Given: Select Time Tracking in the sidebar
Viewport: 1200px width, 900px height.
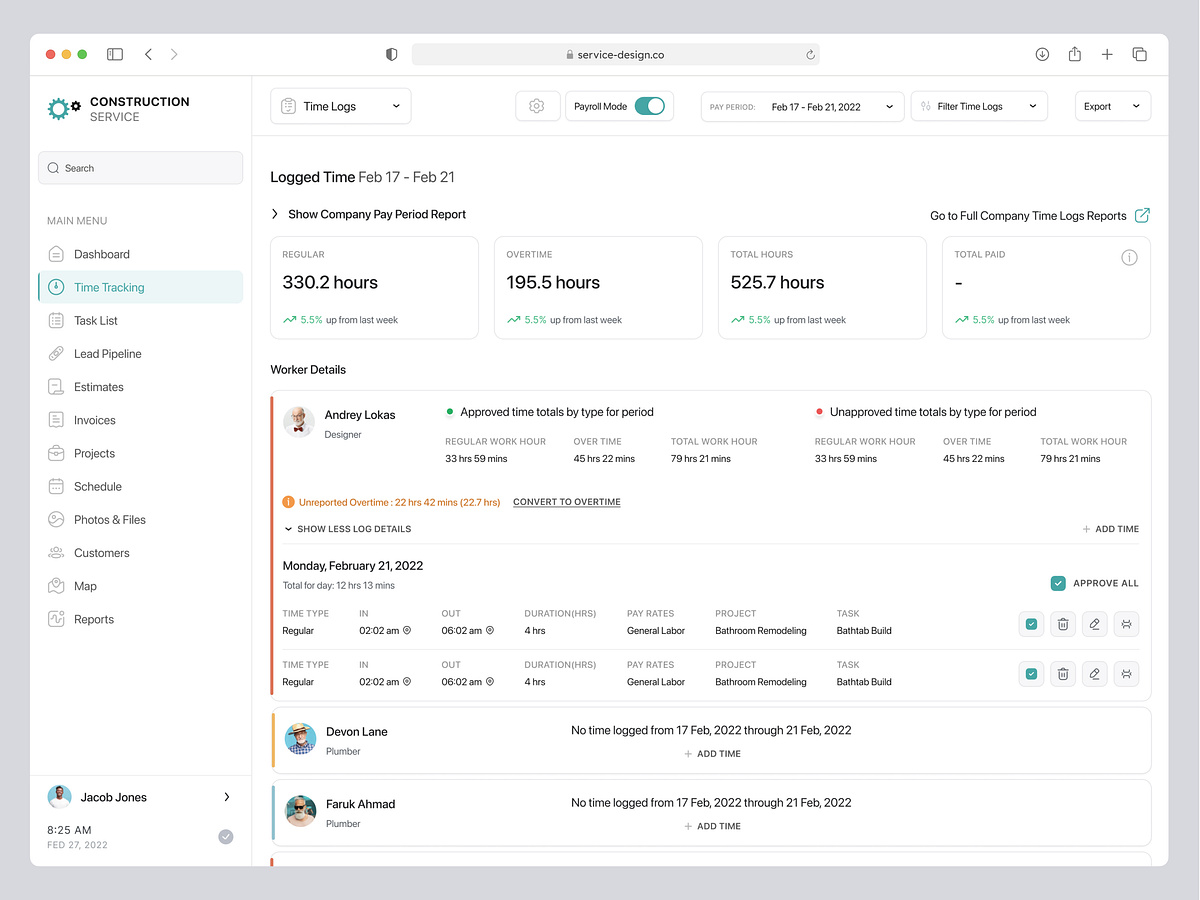Looking at the screenshot, I should [x=140, y=287].
